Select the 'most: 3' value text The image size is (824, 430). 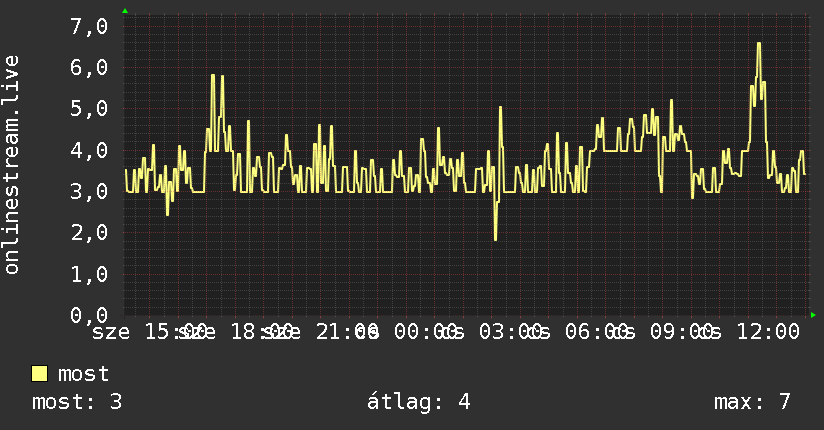pyautogui.click(x=77, y=402)
